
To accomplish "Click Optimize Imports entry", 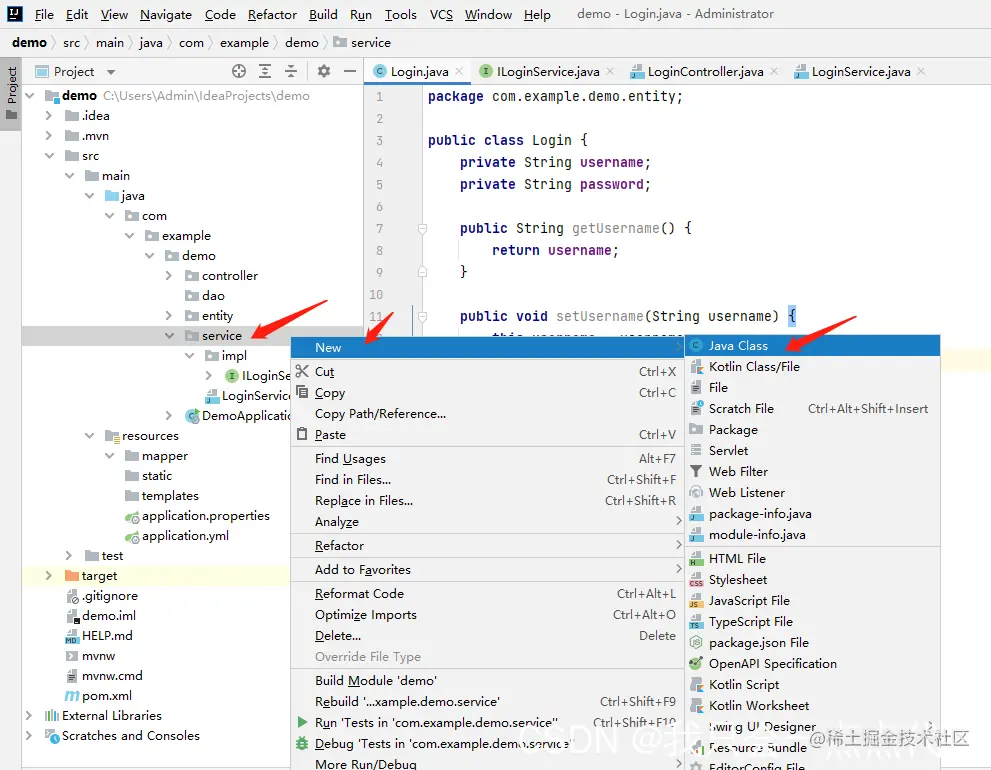I will 487,614.
